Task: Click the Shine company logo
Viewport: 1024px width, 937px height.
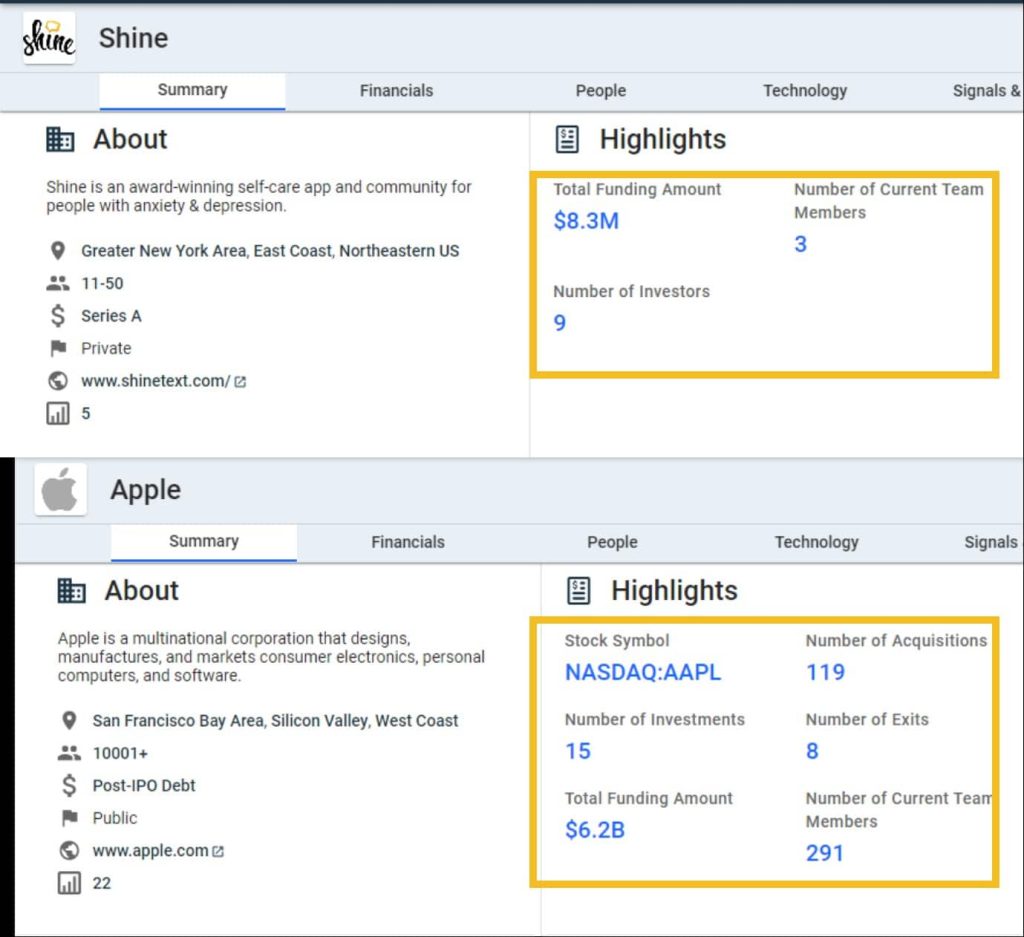Action: click(x=49, y=38)
